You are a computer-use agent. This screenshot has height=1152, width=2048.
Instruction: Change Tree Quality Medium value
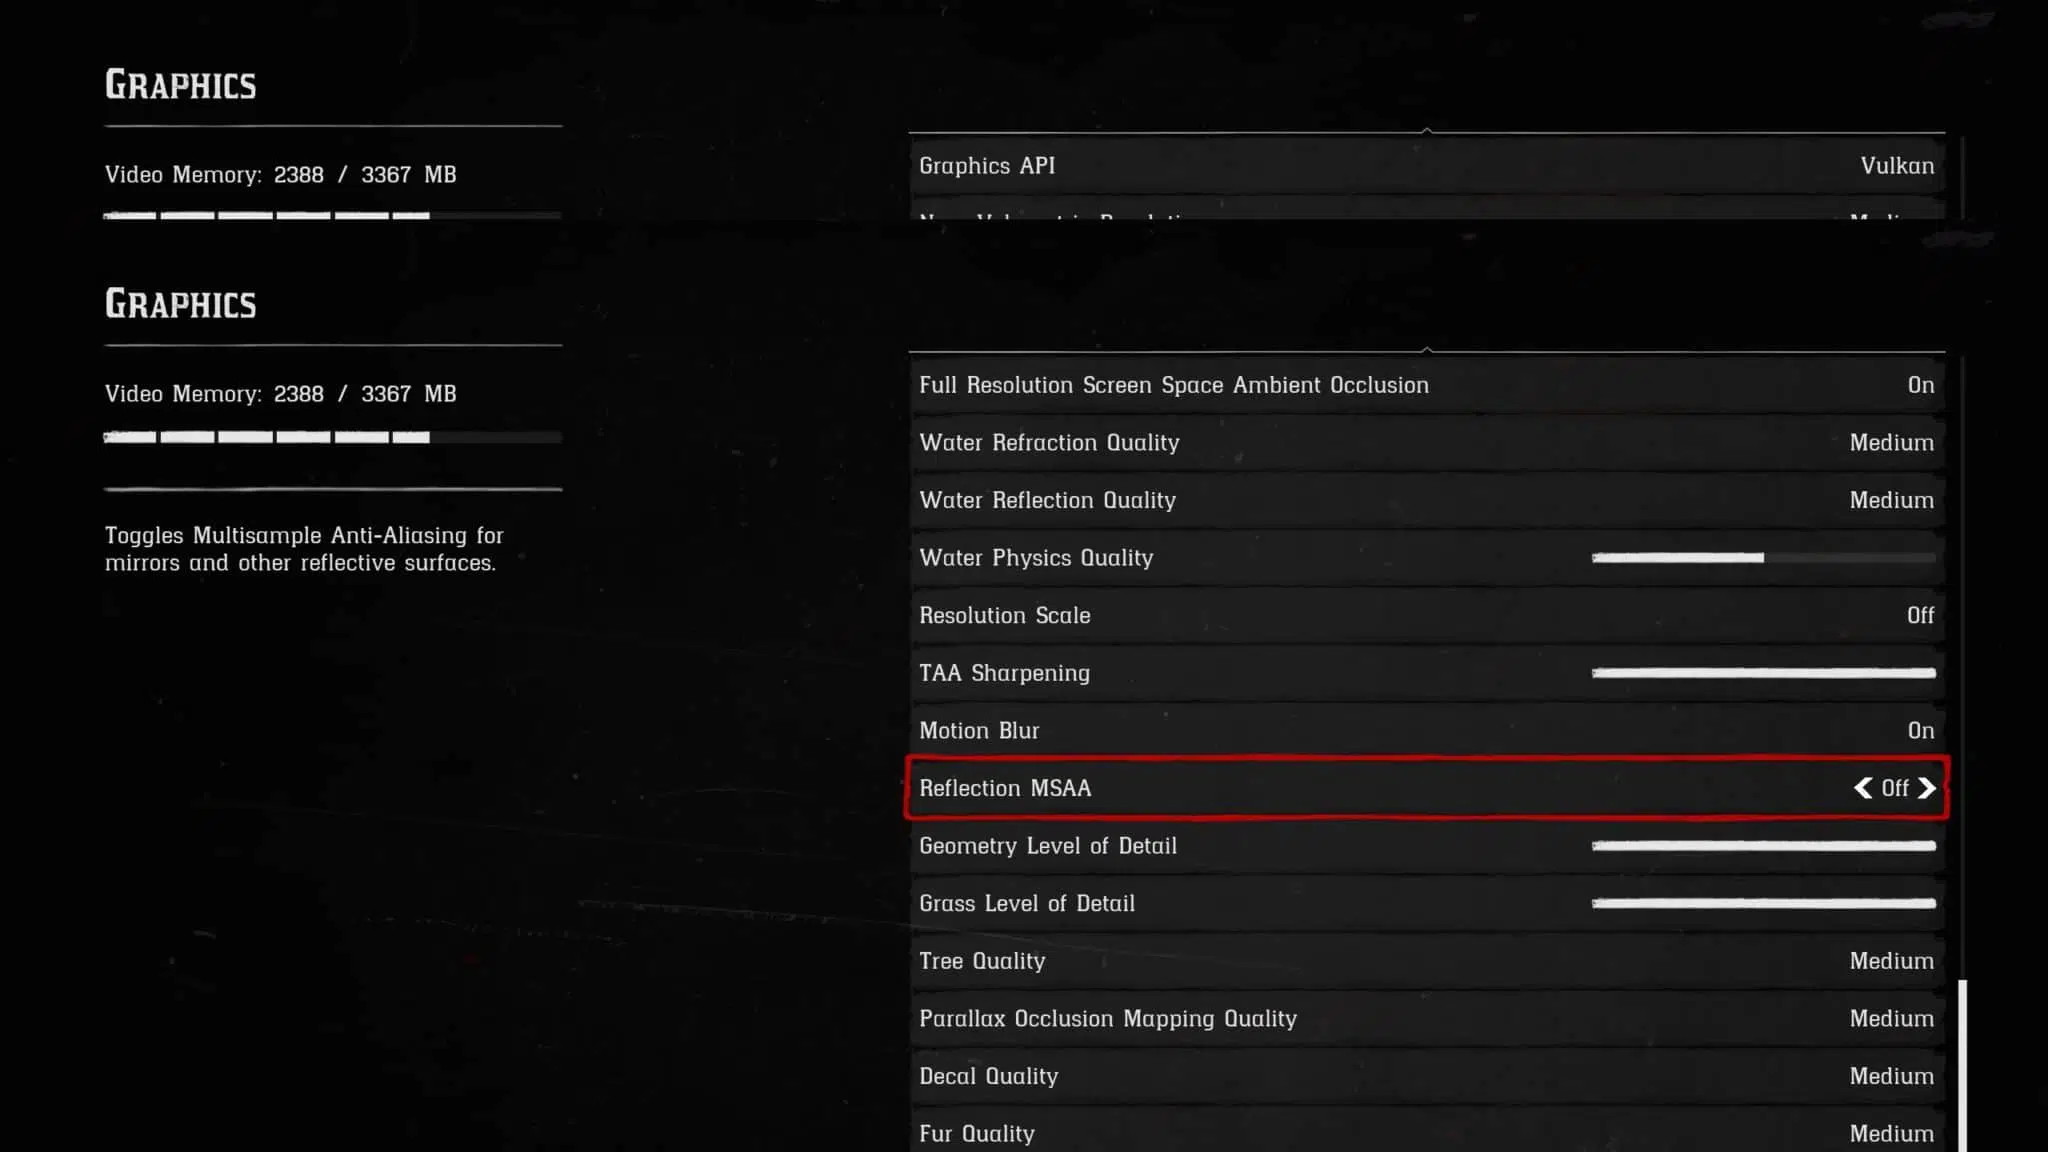pos(1891,961)
